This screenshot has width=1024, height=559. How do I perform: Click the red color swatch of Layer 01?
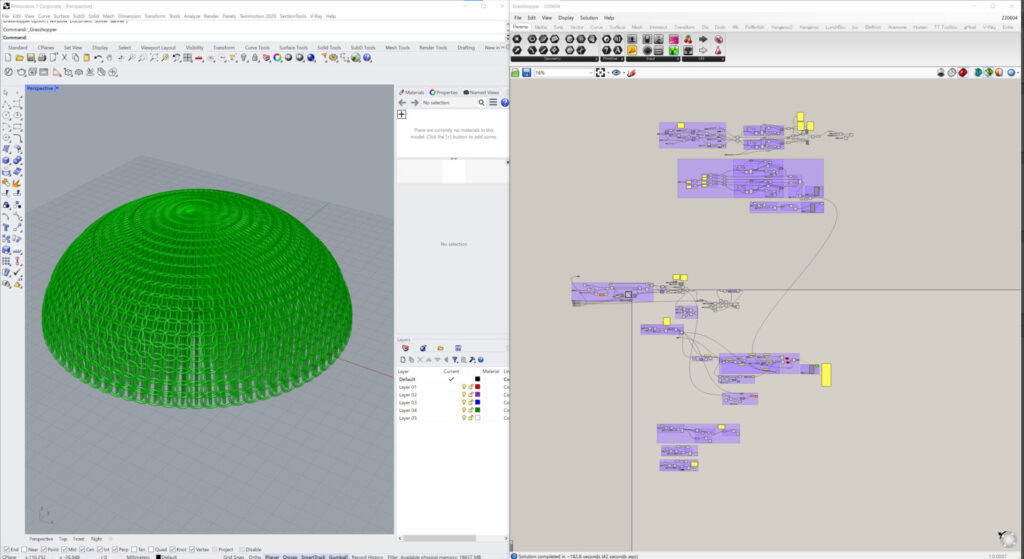[478, 387]
